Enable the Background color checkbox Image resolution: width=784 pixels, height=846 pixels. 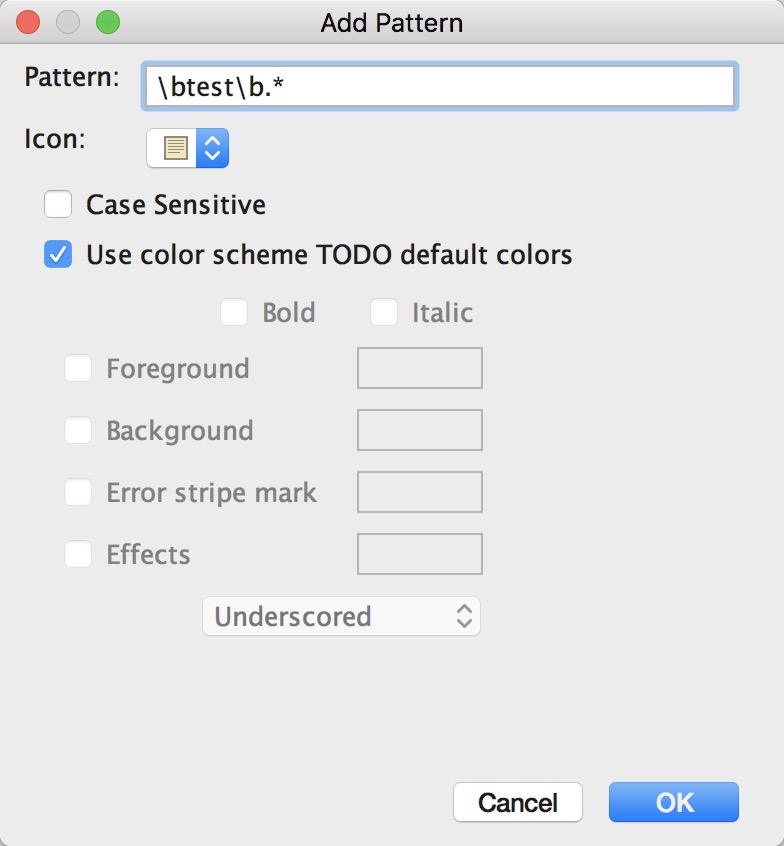pyautogui.click(x=78, y=431)
